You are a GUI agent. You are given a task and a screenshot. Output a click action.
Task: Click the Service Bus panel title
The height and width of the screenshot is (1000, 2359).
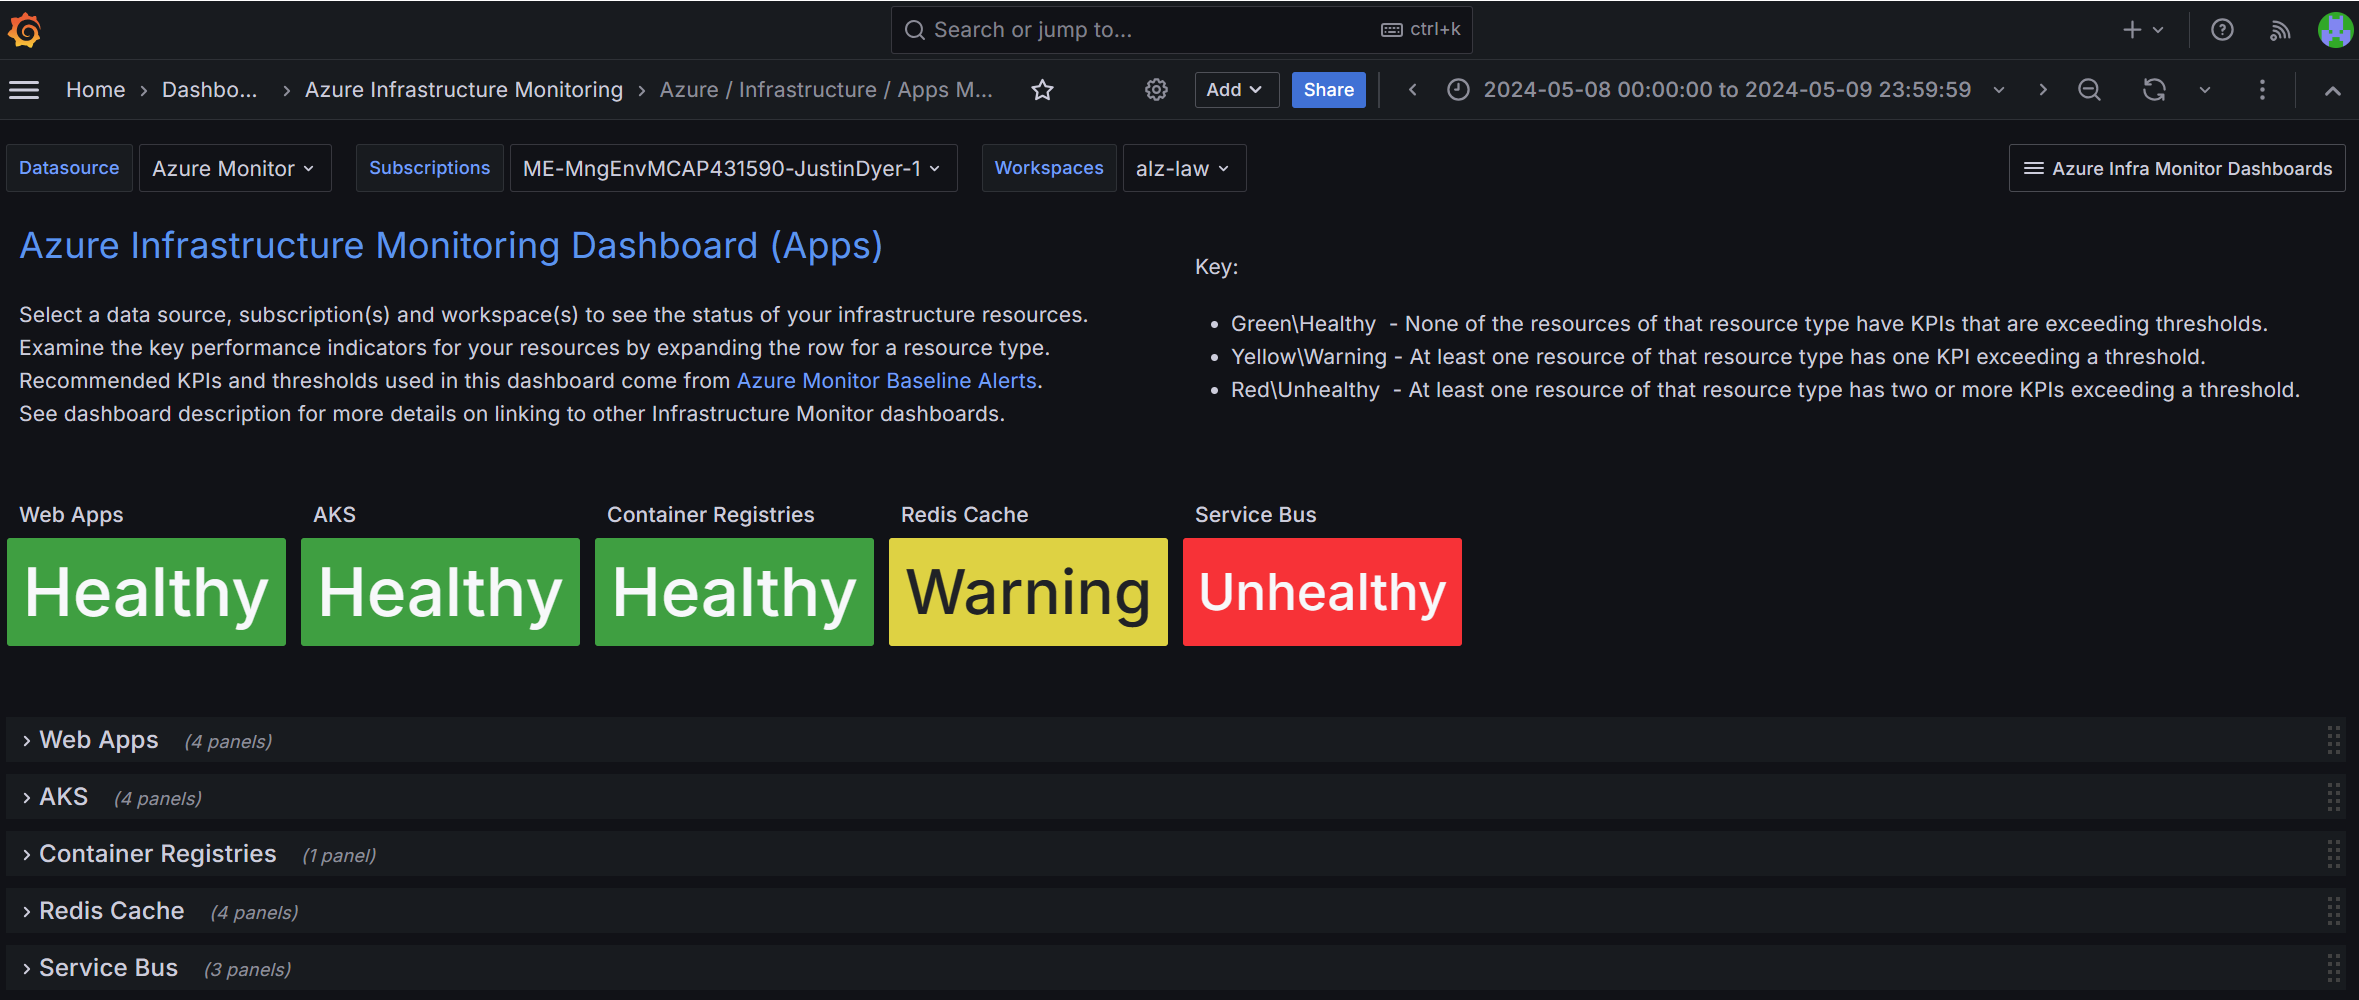click(x=1255, y=515)
